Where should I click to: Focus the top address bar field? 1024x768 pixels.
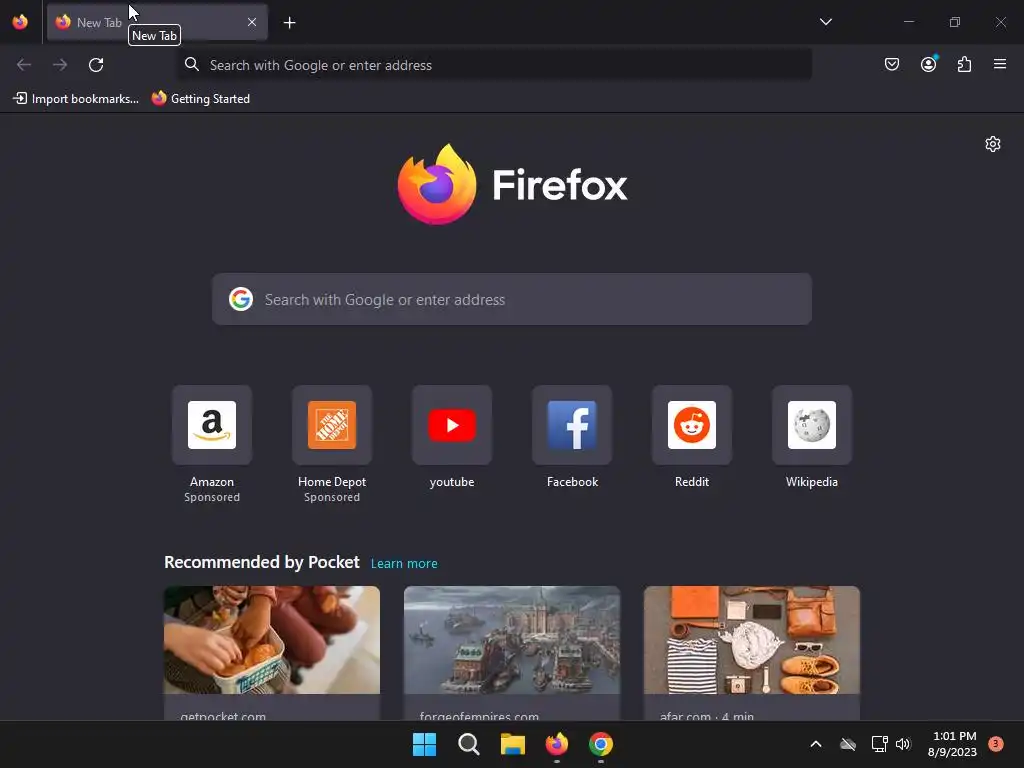[495, 65]
